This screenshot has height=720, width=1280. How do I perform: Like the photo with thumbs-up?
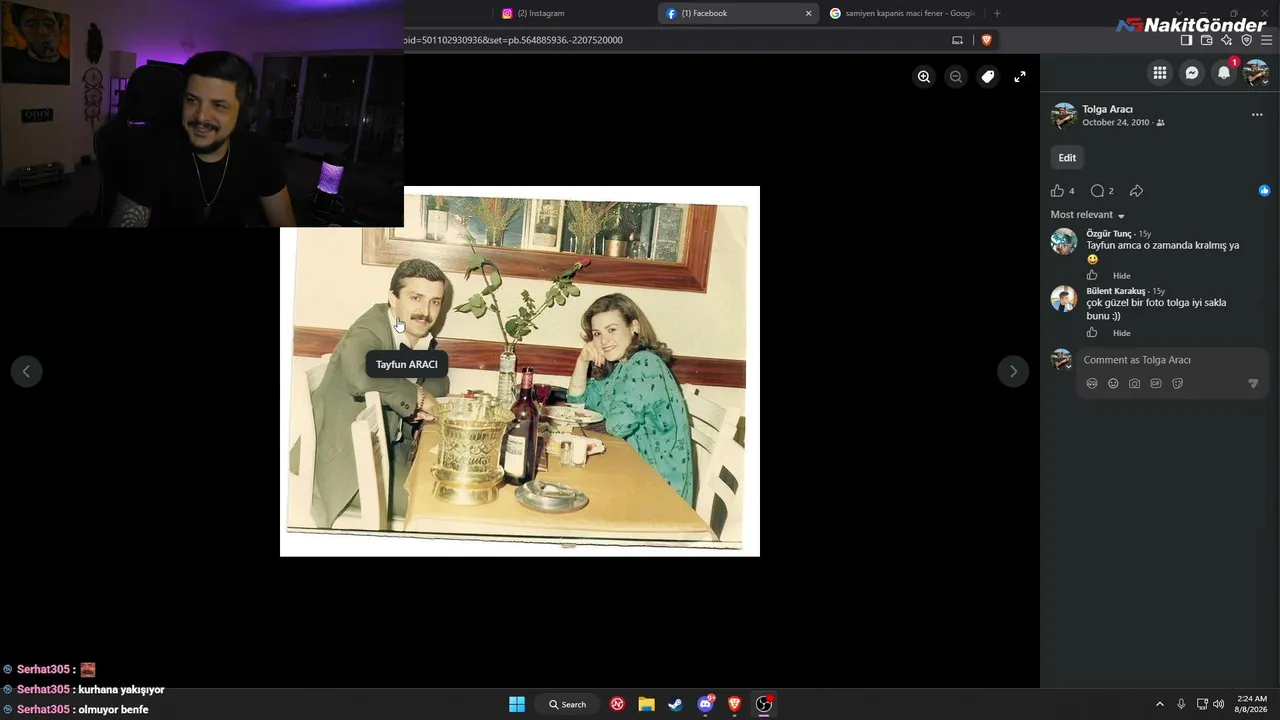pyautogui.click(x=1058, y=191)
